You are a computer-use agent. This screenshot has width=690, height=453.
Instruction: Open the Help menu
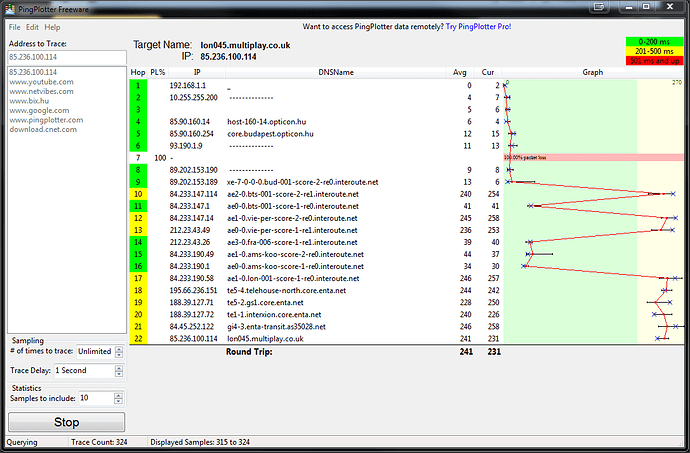(x=53, y=27)
